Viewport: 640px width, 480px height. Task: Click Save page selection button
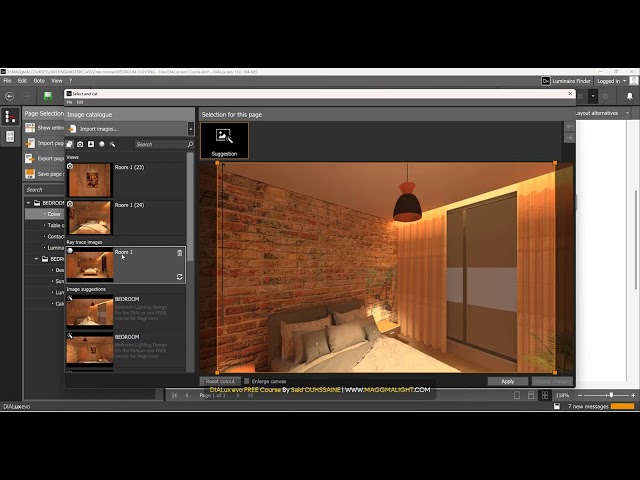pos(44,174)
